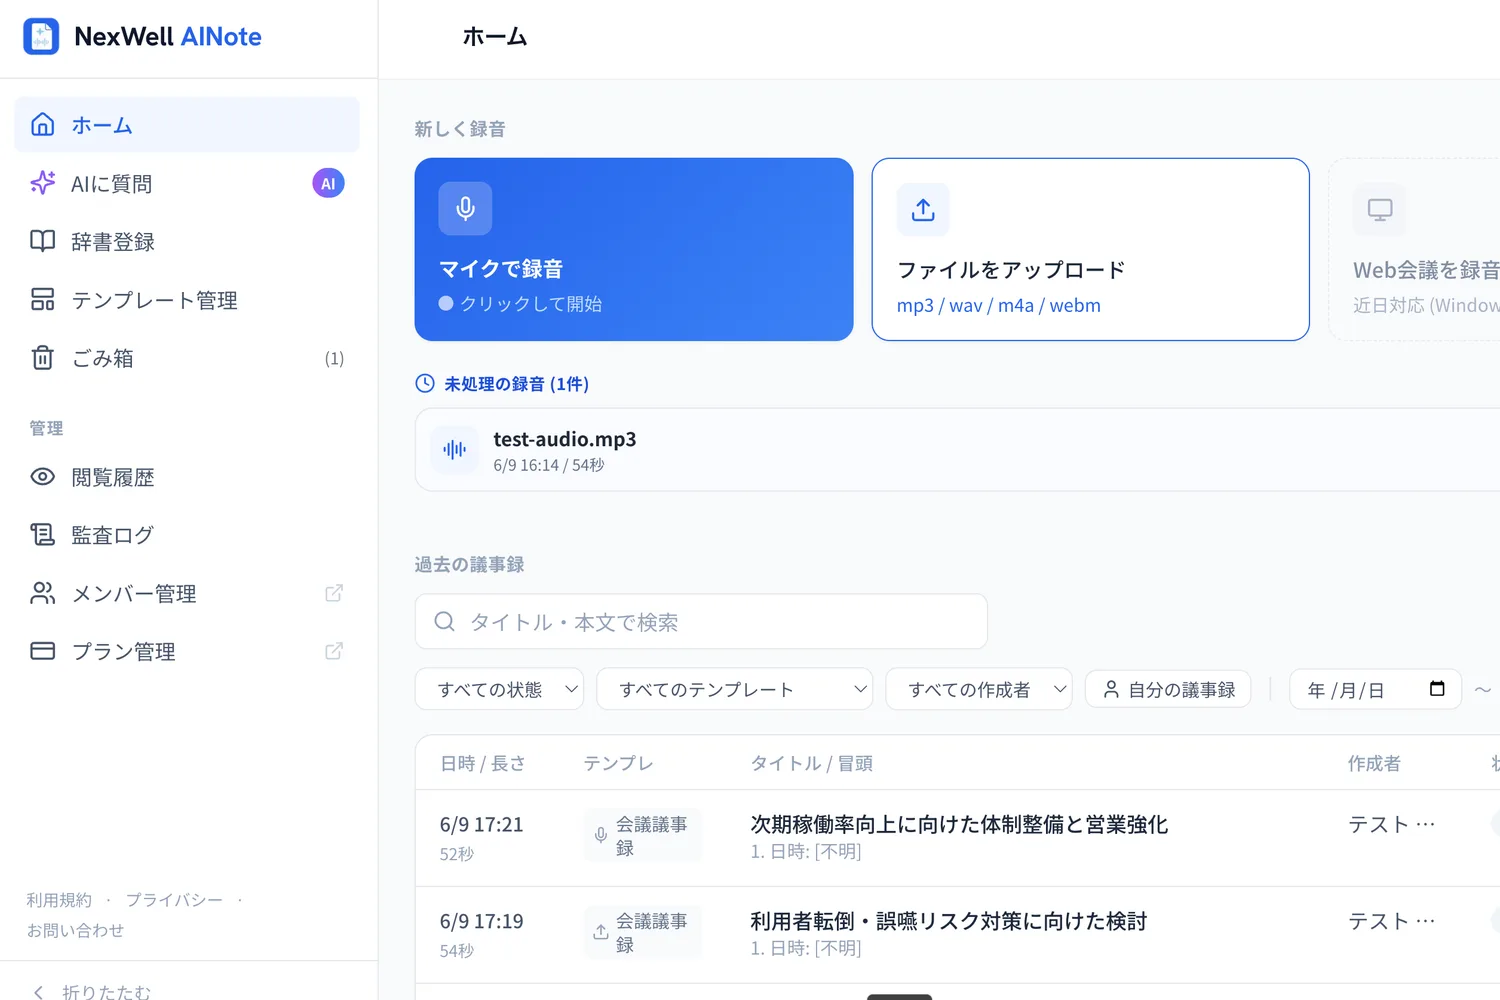Click the upload icon in the 17:19 row

[601, 932]
